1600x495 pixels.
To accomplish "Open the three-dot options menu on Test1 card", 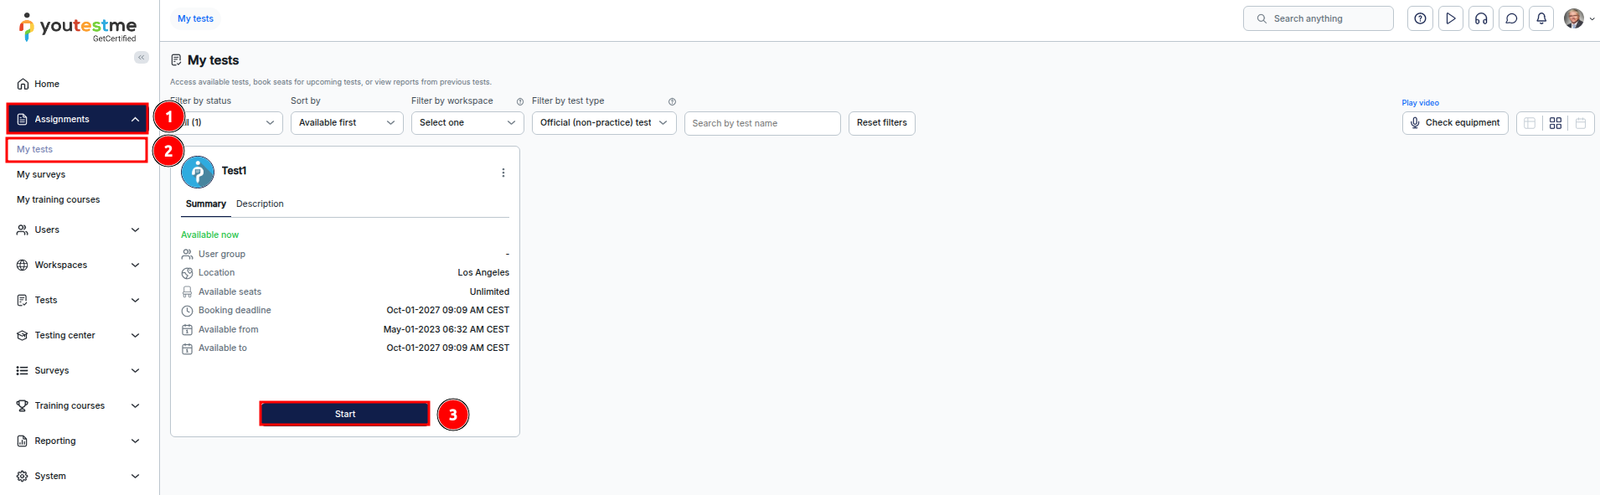I will point(503,173).
